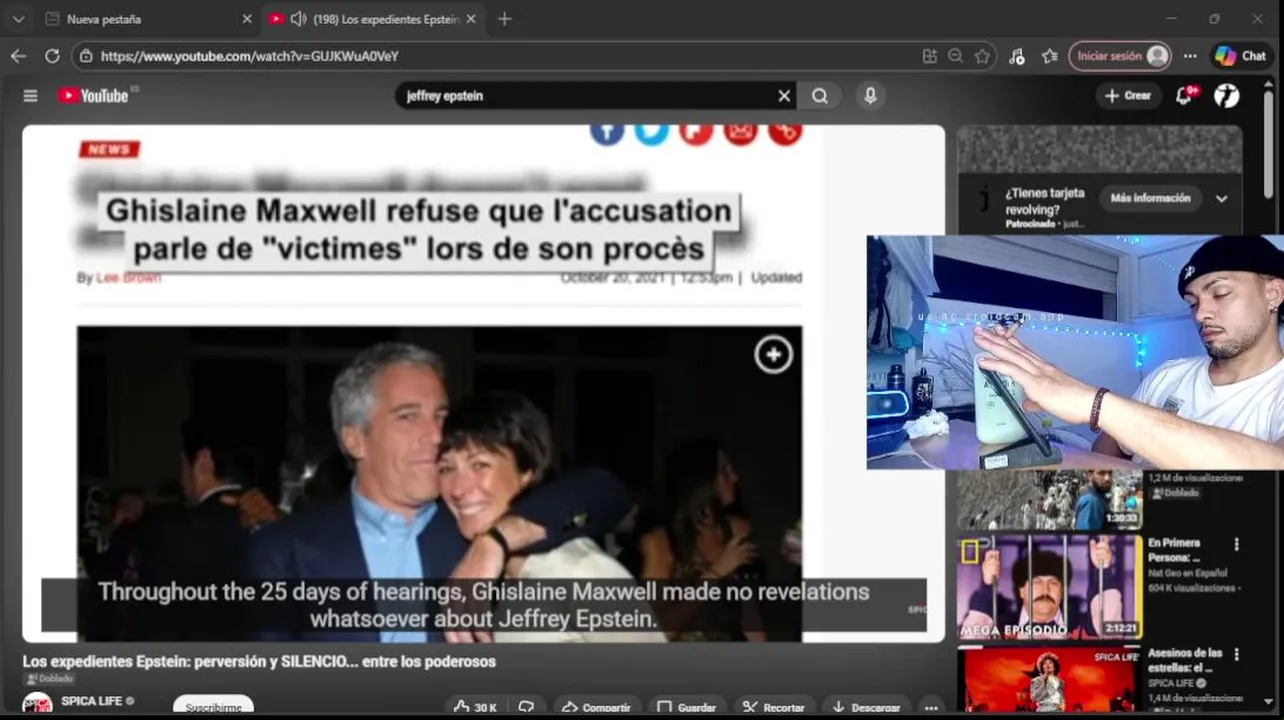The width and height of the screenshot is (1284, 720).
Task: Close the Los expedientes Epstein tab
Action: point(471,19)
